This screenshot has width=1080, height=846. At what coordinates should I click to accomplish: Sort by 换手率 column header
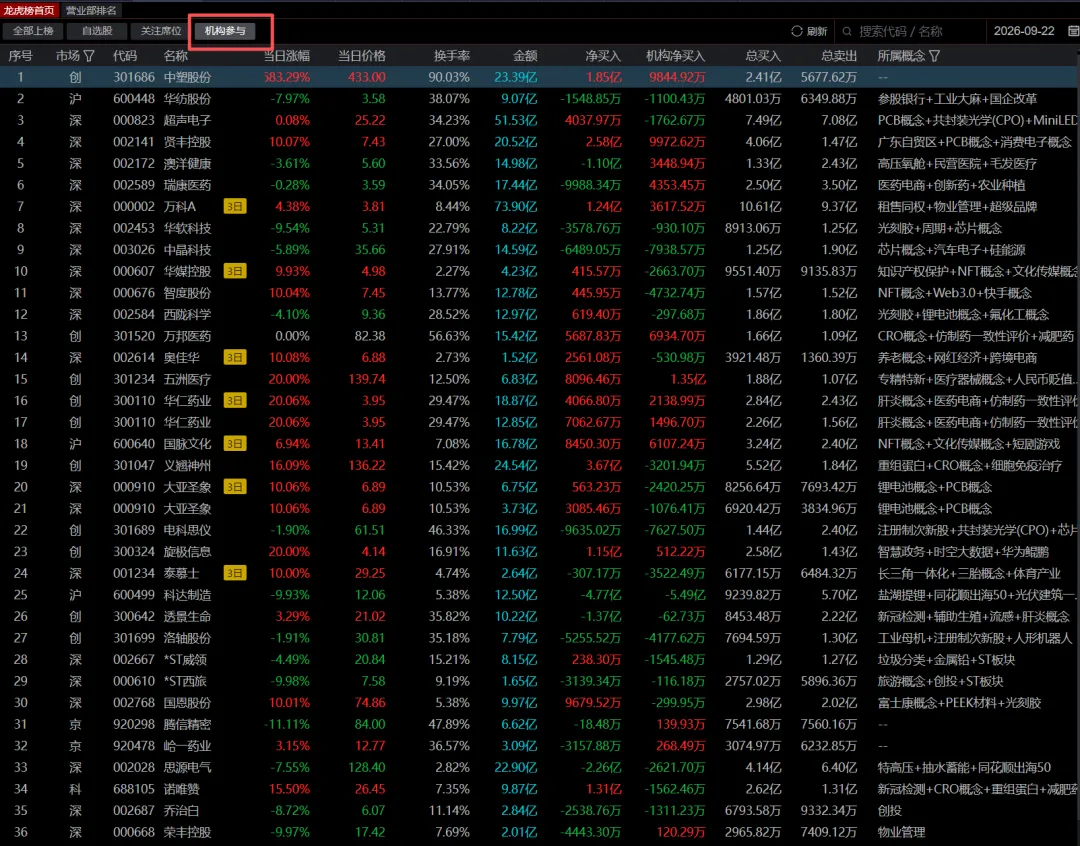coord(452,56)
